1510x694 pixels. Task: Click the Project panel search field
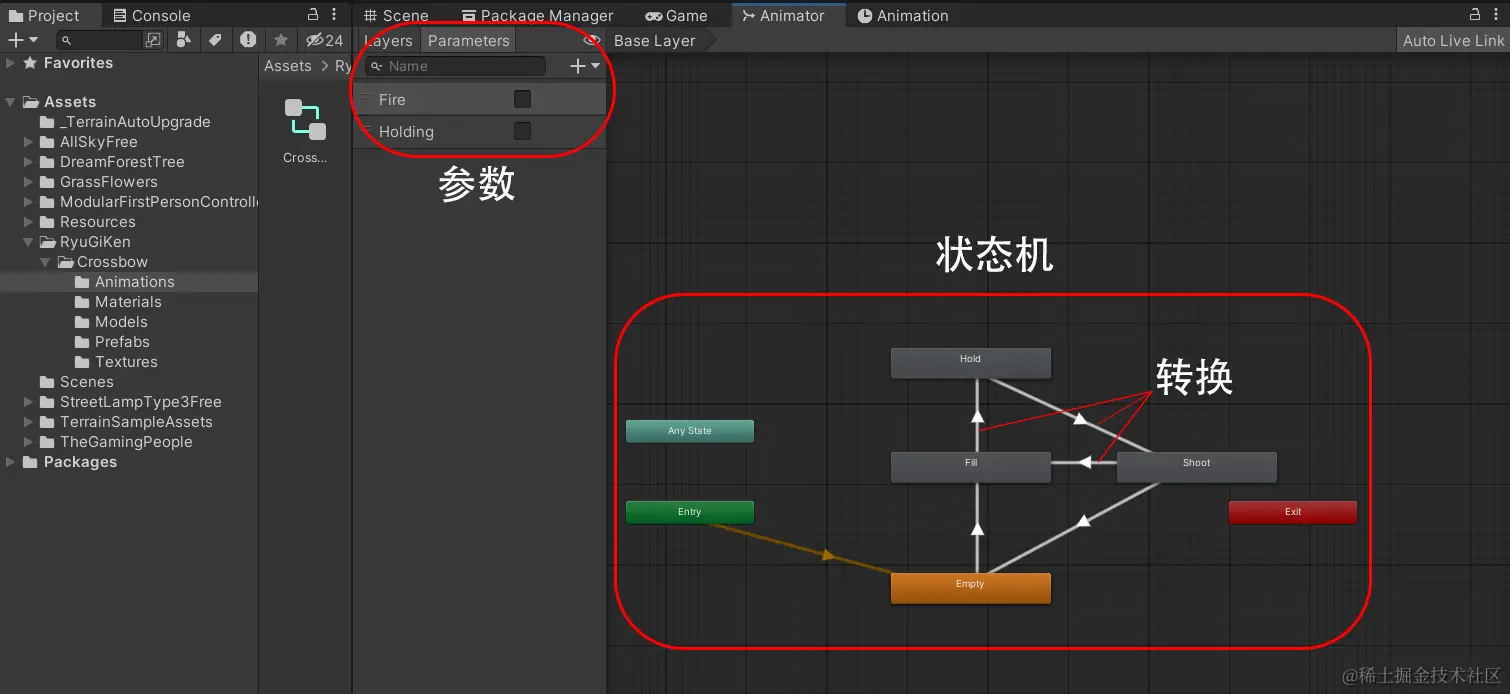(100, 40)
